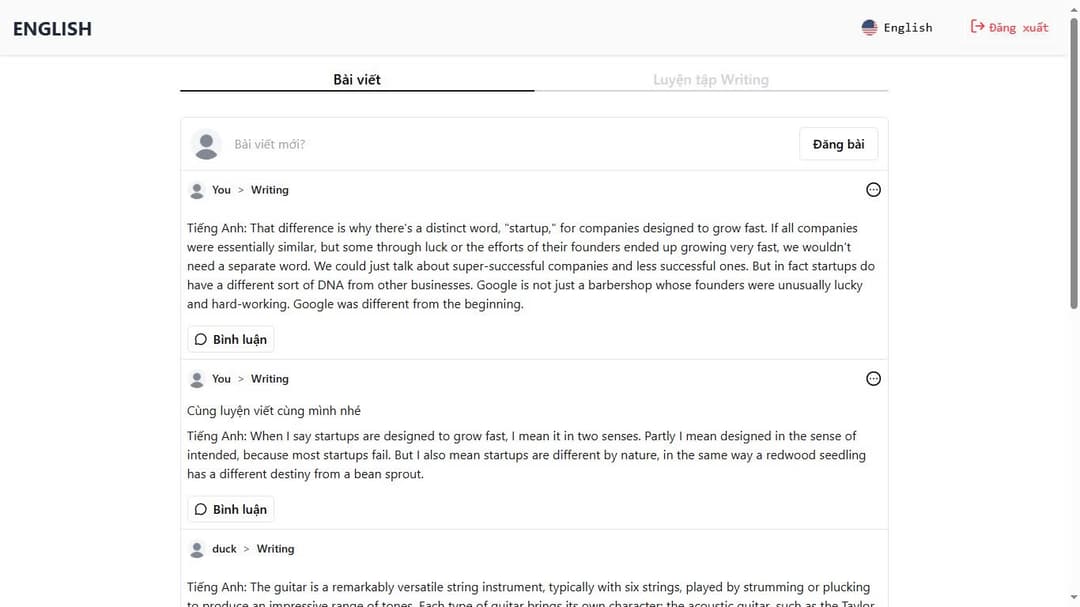Viewport: 1080px width, 607px height.
Task: Click the Writing link on duck's post
Action: coord(275,549)
